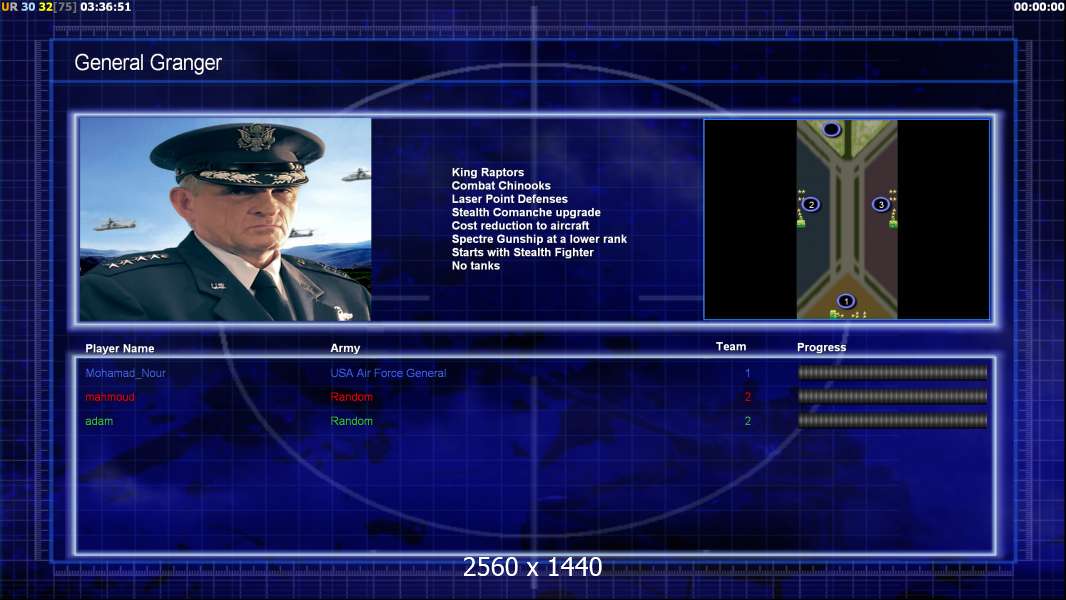Click Mohamad_Nour's loading progress bar
1066x600 pixels.
click(892, 372)
